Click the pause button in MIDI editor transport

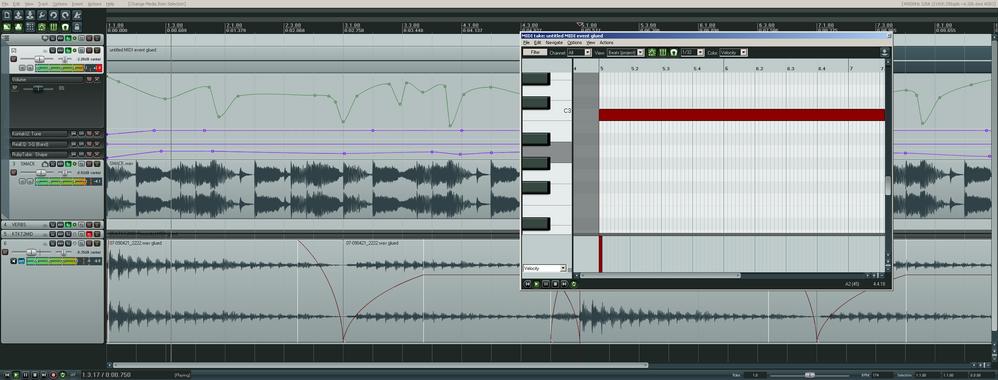coord(545,283)
